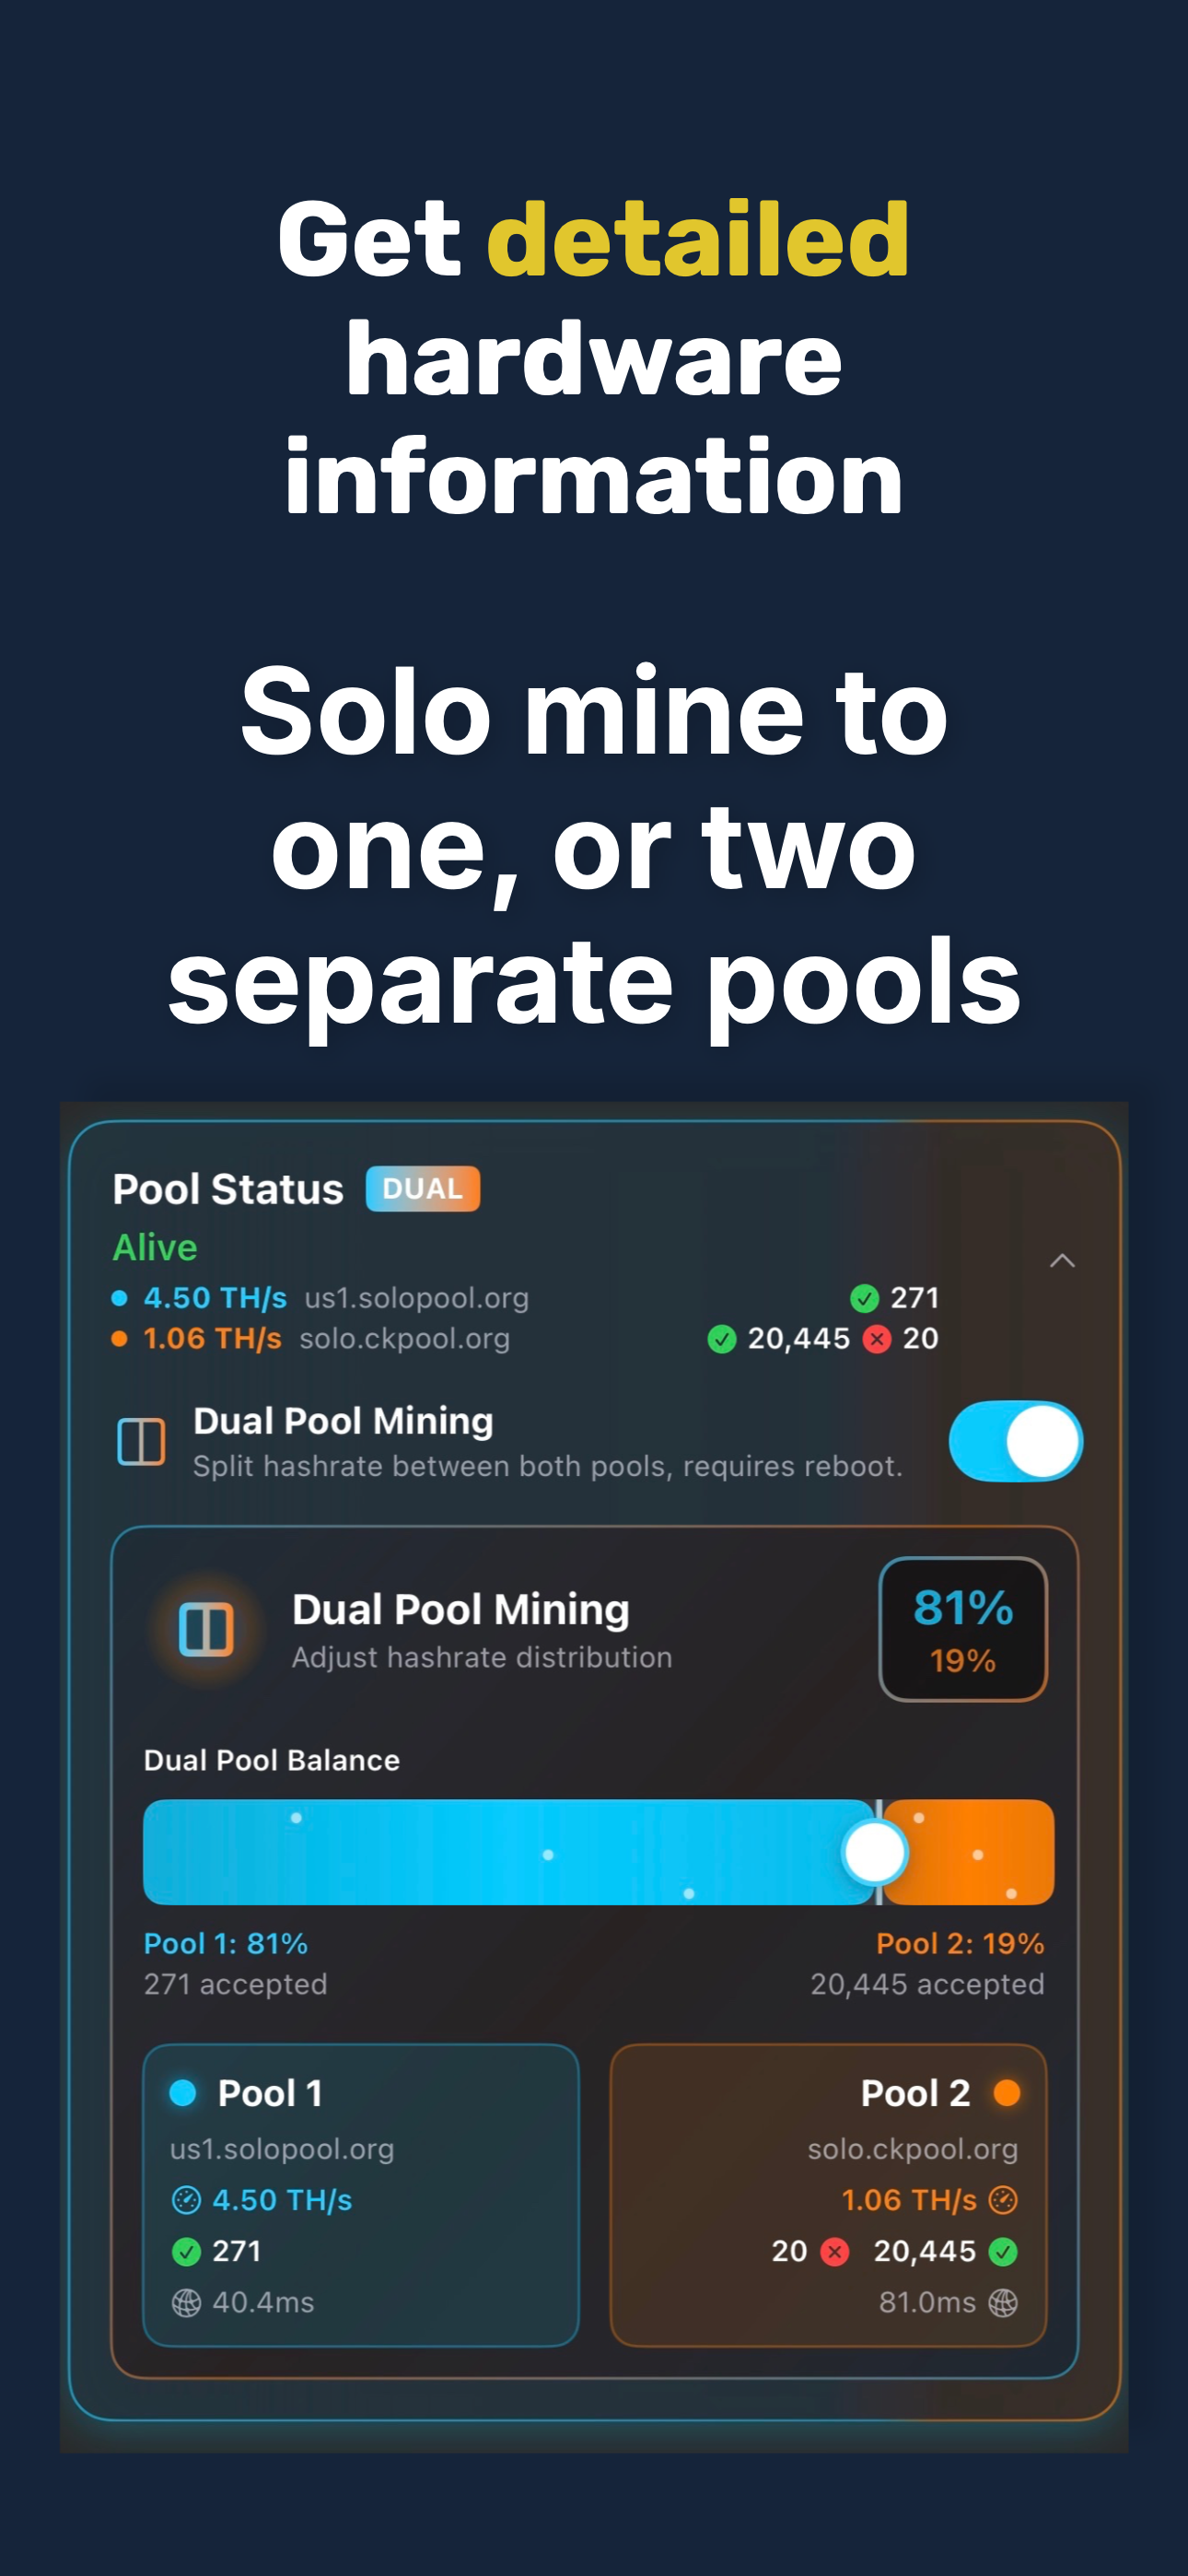The width and height of the screenshot is (1188, 2576).
Task: Toggle the Dual Pool Mining switch
Action: [x=1015, y=1441]
